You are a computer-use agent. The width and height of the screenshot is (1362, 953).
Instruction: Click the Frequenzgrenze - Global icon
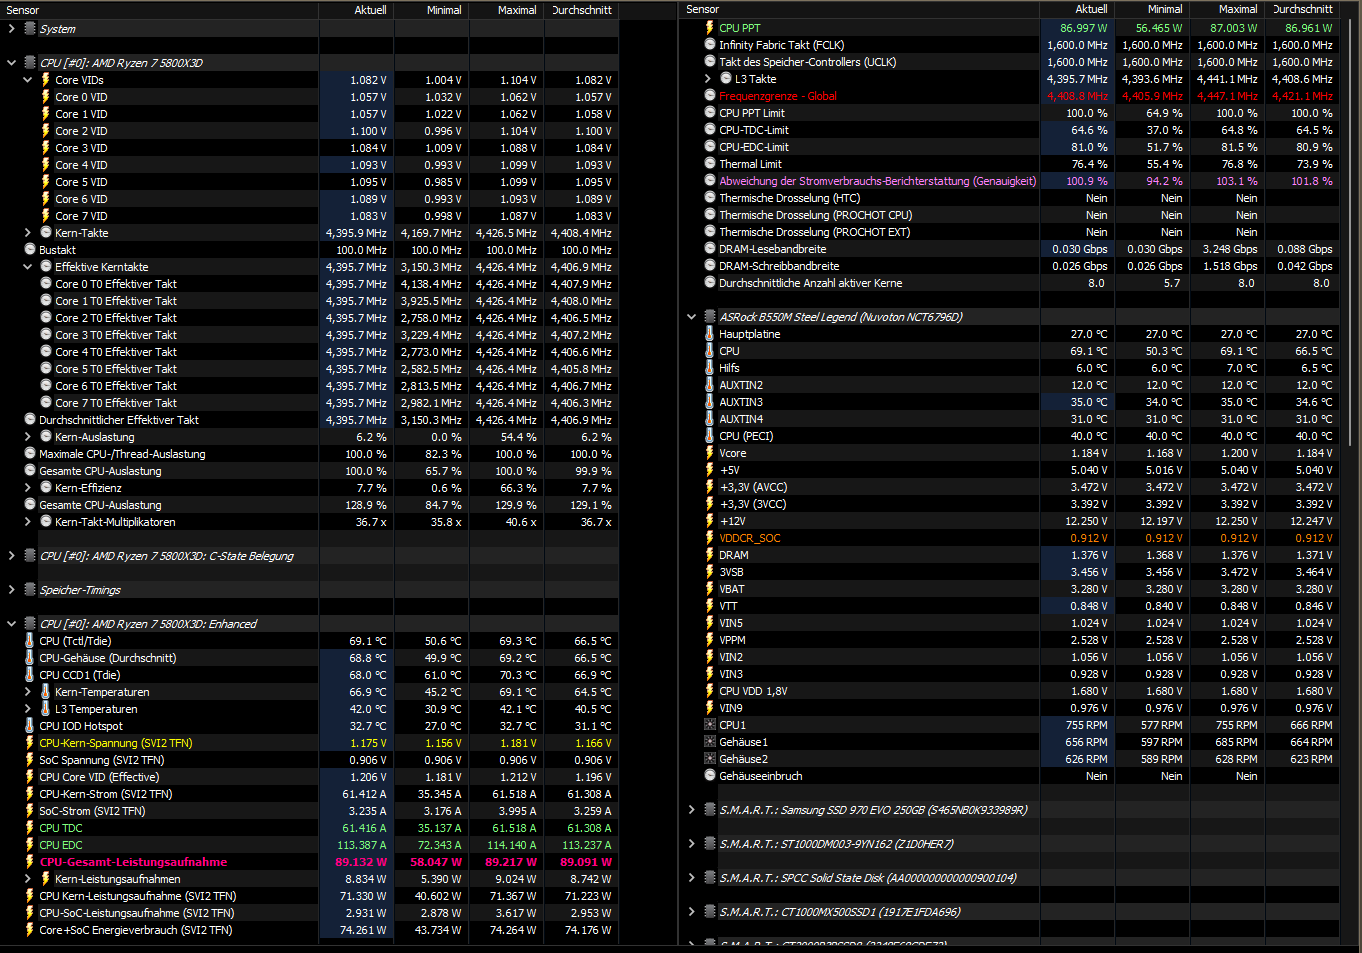(x=710, y=96)
